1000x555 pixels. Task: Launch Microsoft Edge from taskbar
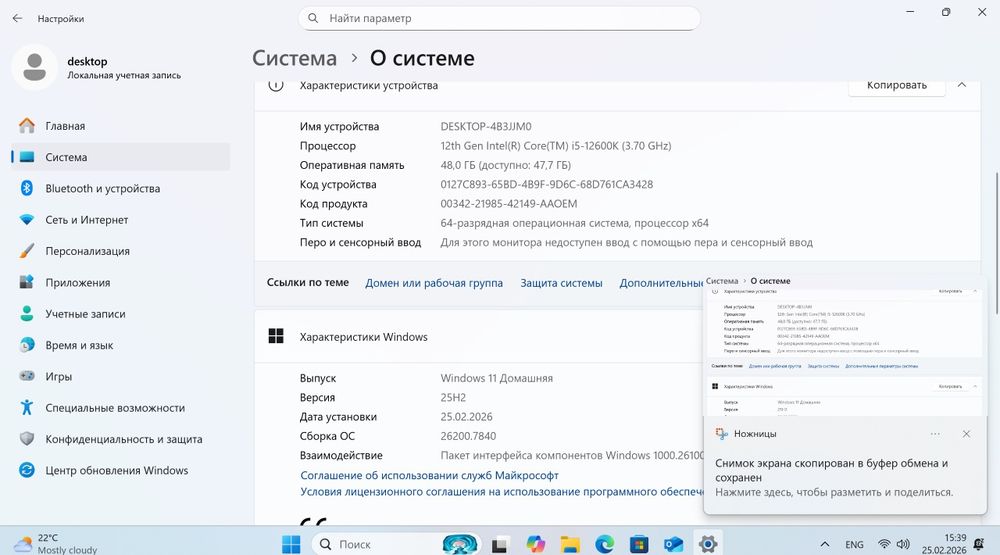tap(605, 544)
